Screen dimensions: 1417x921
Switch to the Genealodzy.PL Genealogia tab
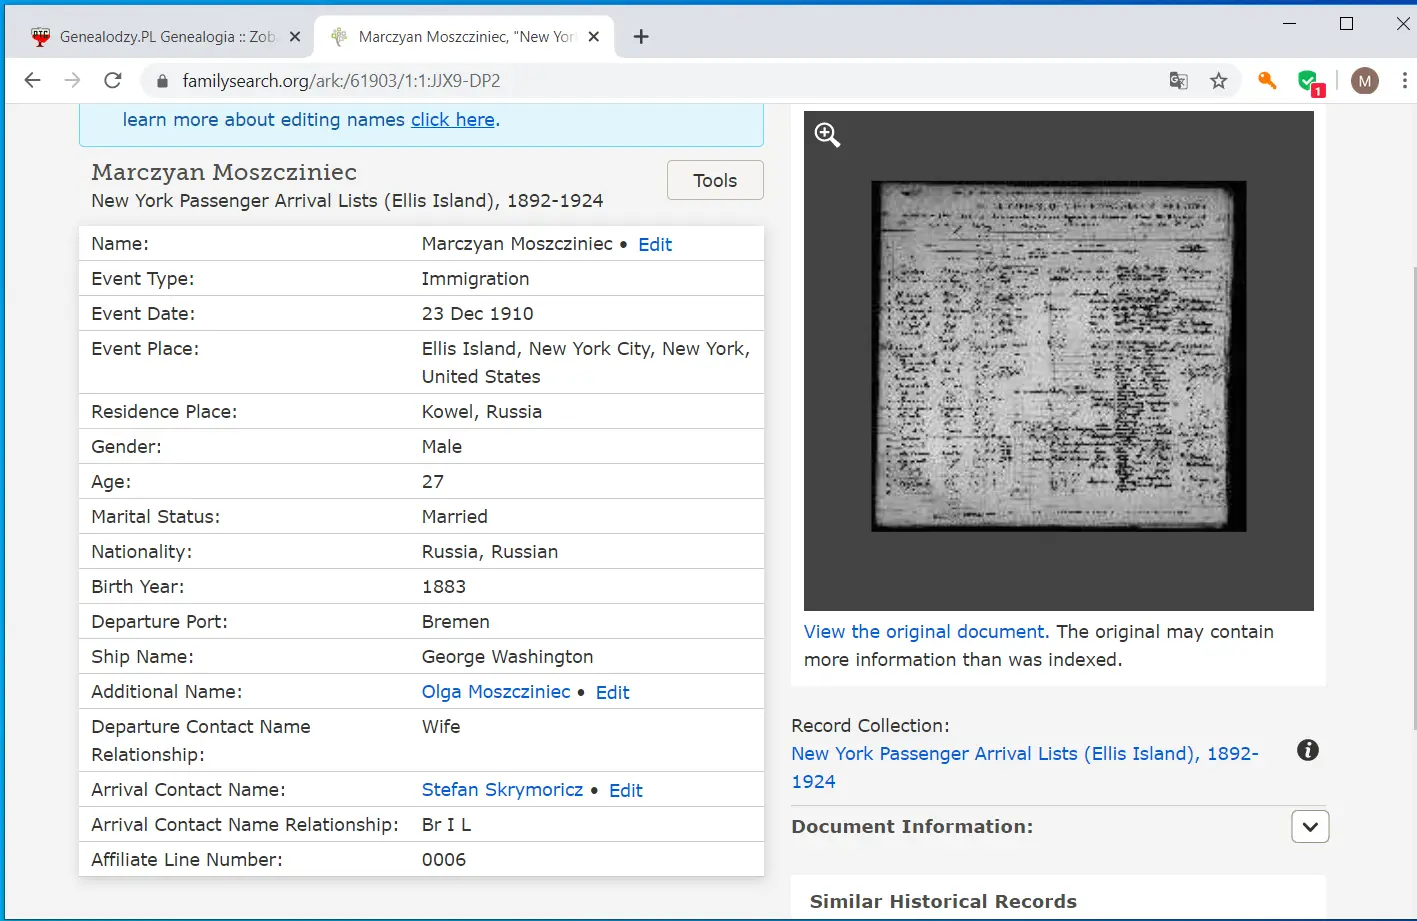point(165,37)
